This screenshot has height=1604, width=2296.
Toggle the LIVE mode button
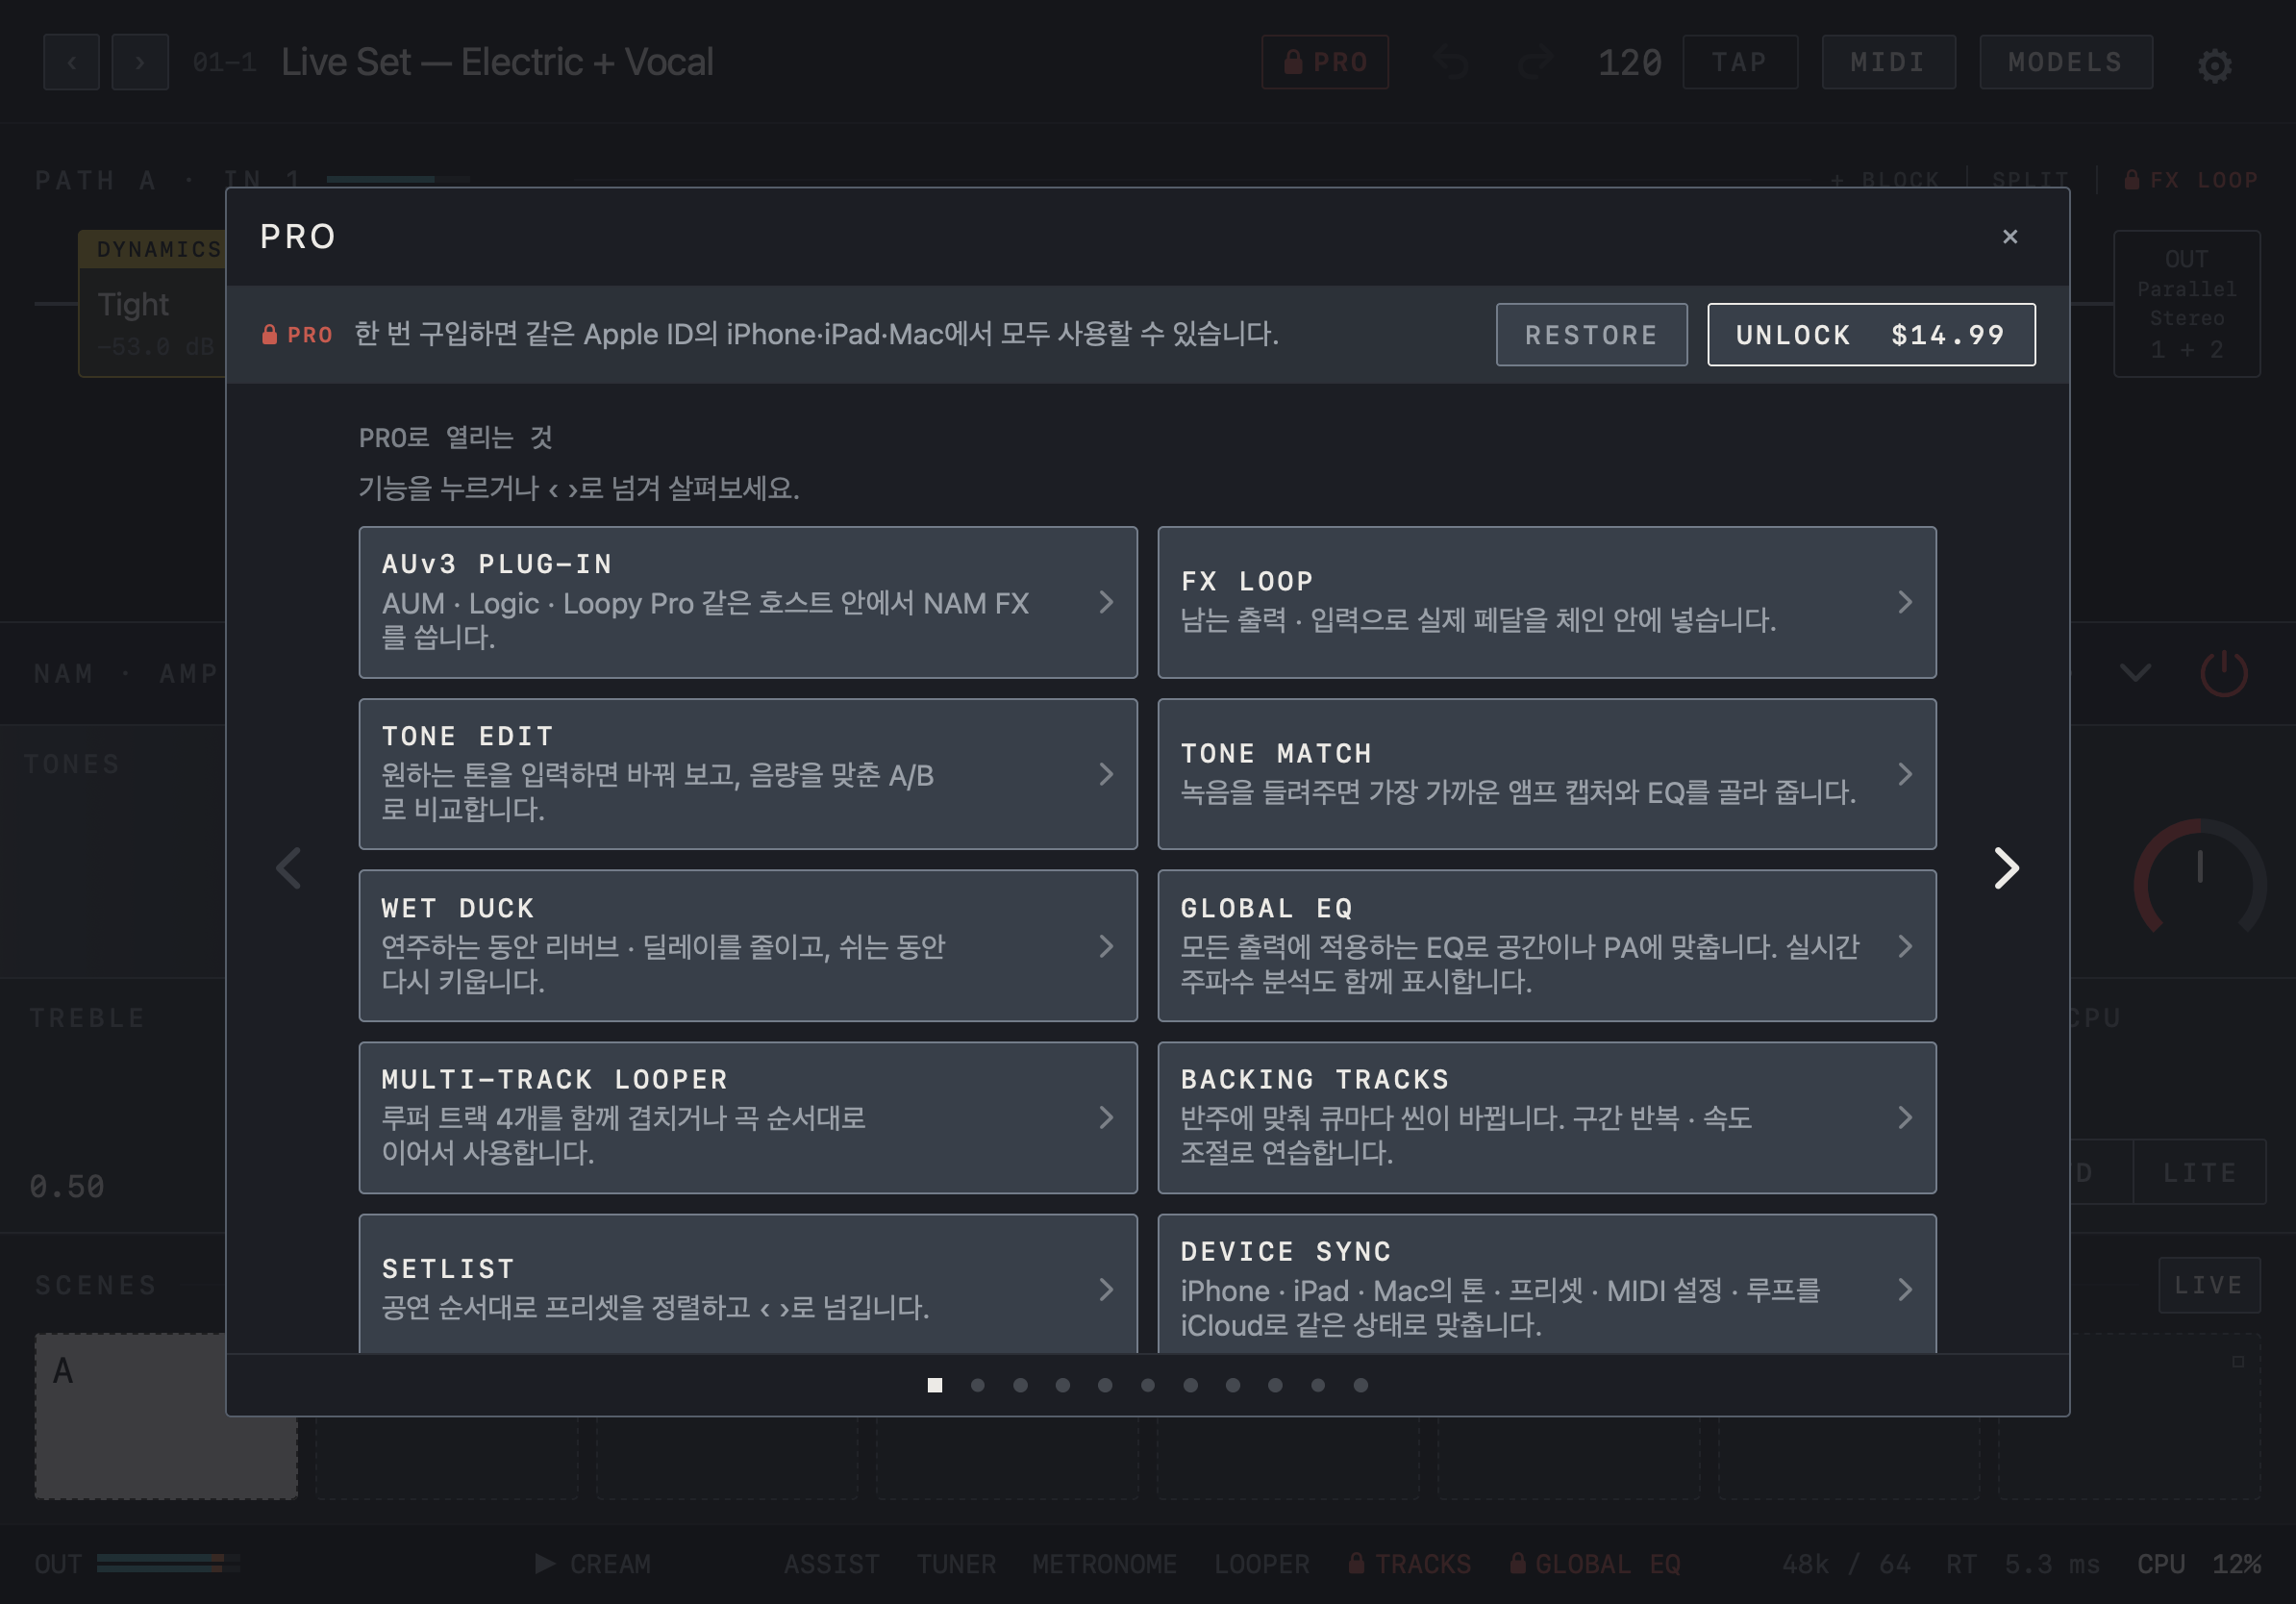pyautogui.click(x=2208, y=1285)
